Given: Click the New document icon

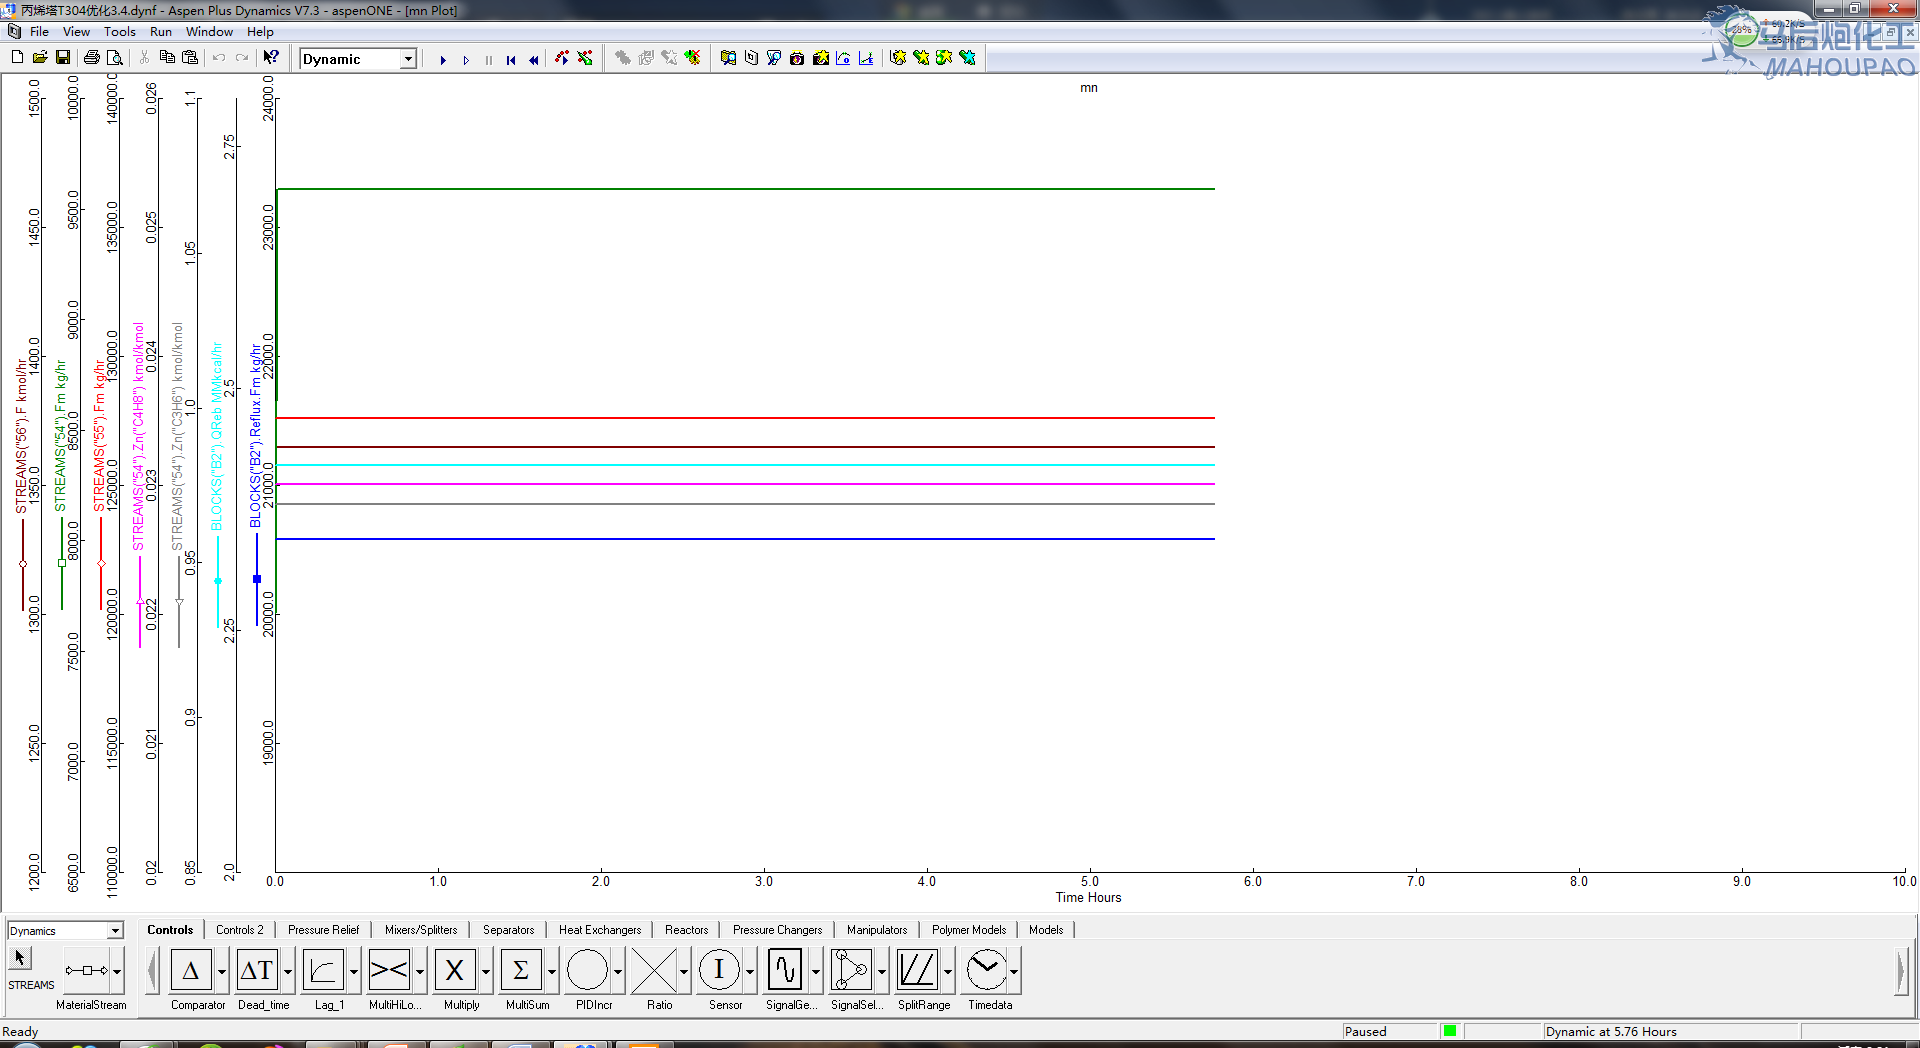Looking at the screenshot, I should tap(17, 58).
